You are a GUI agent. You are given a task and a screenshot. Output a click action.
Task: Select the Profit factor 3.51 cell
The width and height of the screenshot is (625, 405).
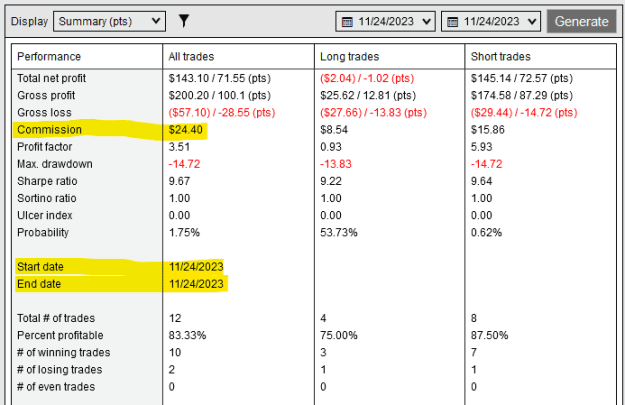[x=179, y=147]
